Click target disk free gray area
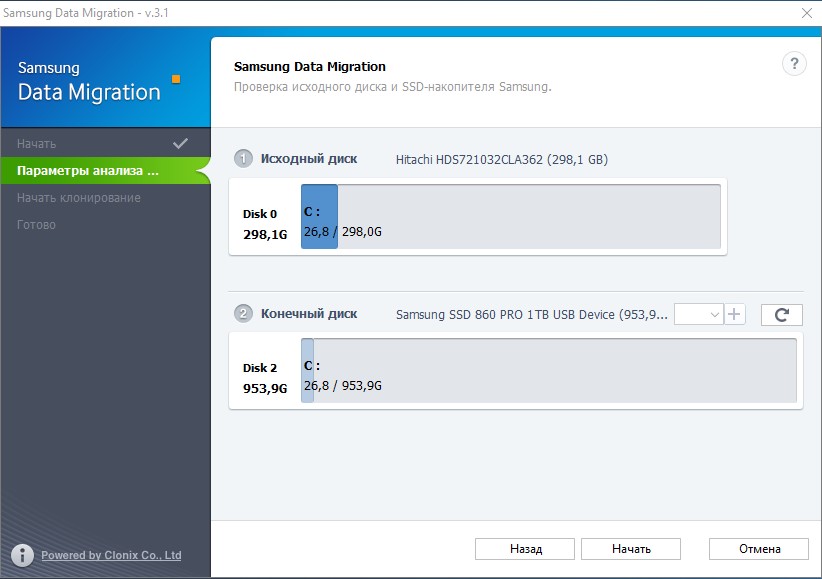This screenshot has width=822, height=579. click(x=555, y=371)
